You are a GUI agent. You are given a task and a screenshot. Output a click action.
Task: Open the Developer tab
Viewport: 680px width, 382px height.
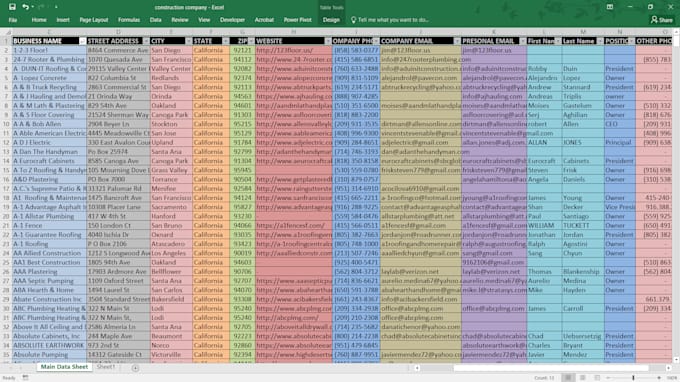click(232, 20)
